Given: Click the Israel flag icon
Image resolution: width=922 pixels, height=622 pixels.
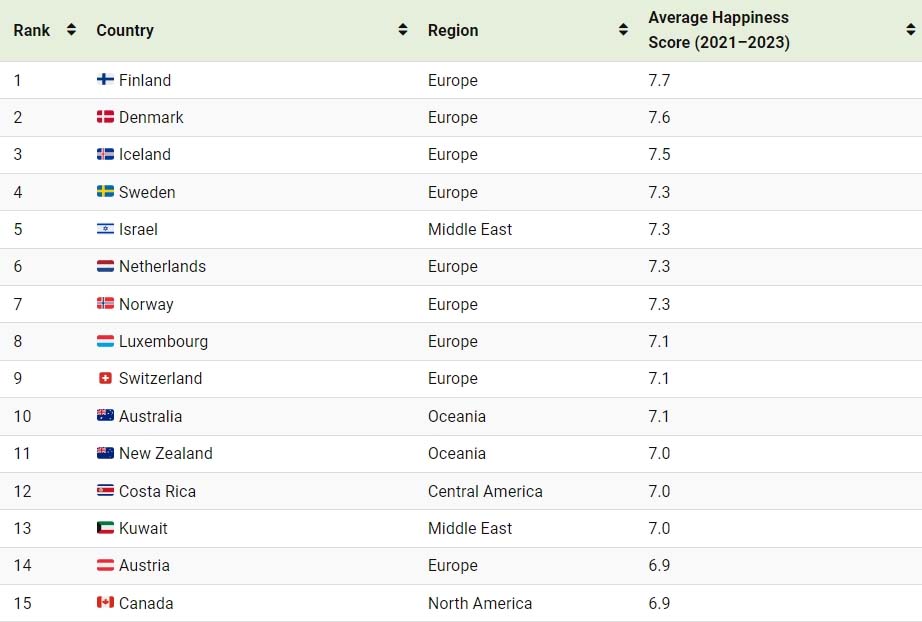Looking at the screenshot, I should click(x=105, y=229).
